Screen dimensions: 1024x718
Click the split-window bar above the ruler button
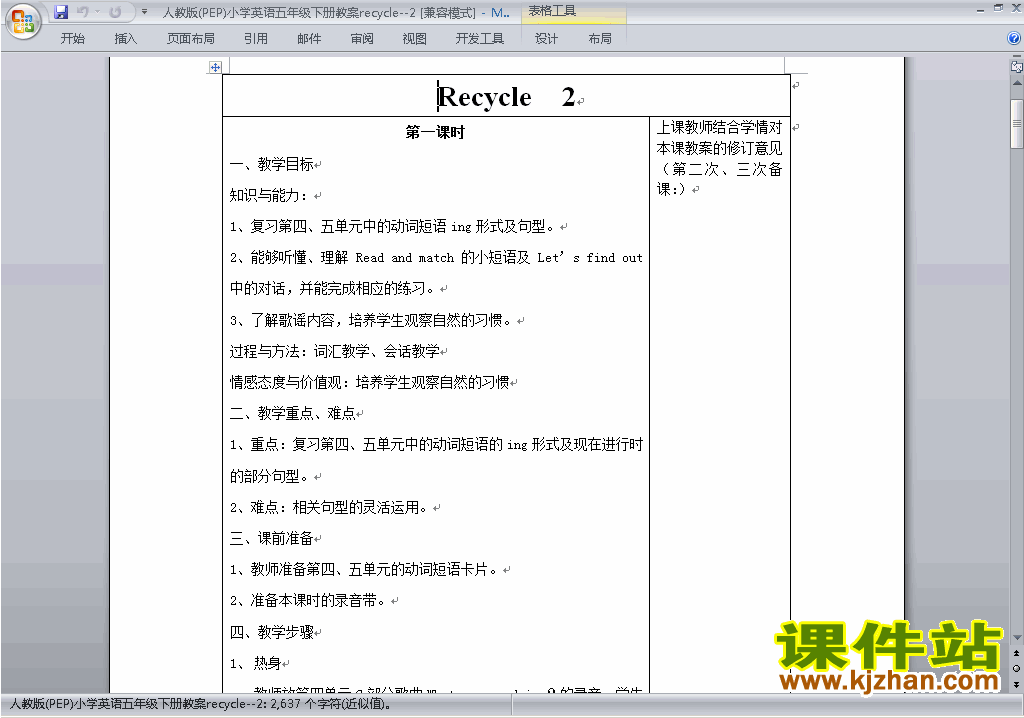[1017, 57]
